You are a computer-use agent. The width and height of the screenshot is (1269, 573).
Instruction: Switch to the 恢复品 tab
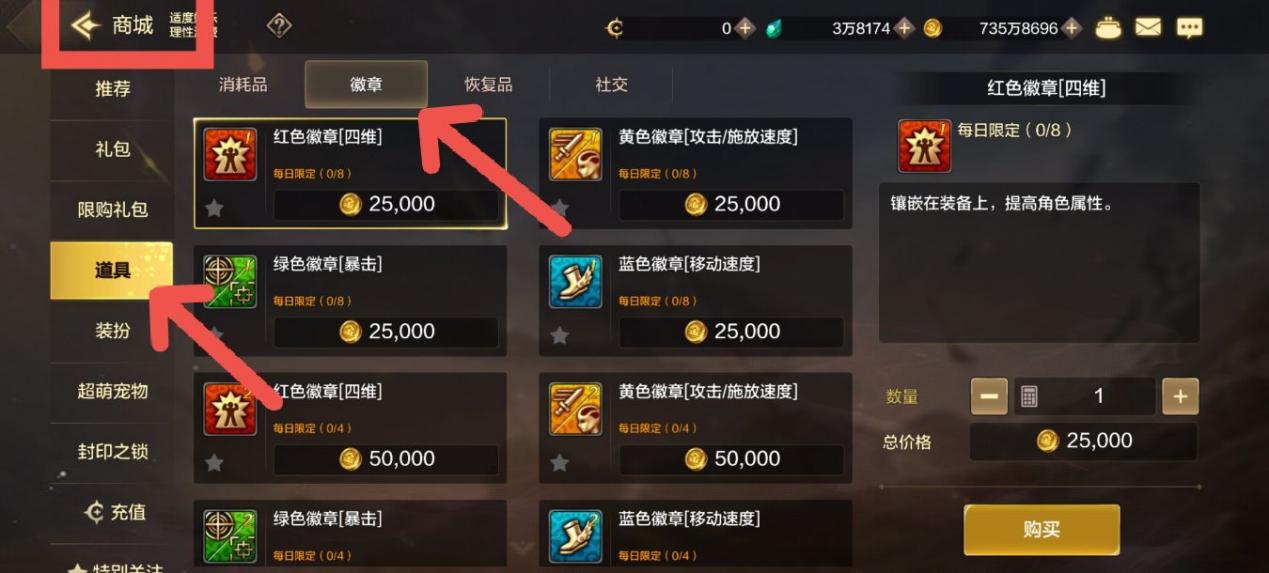[x=488, y=85]
